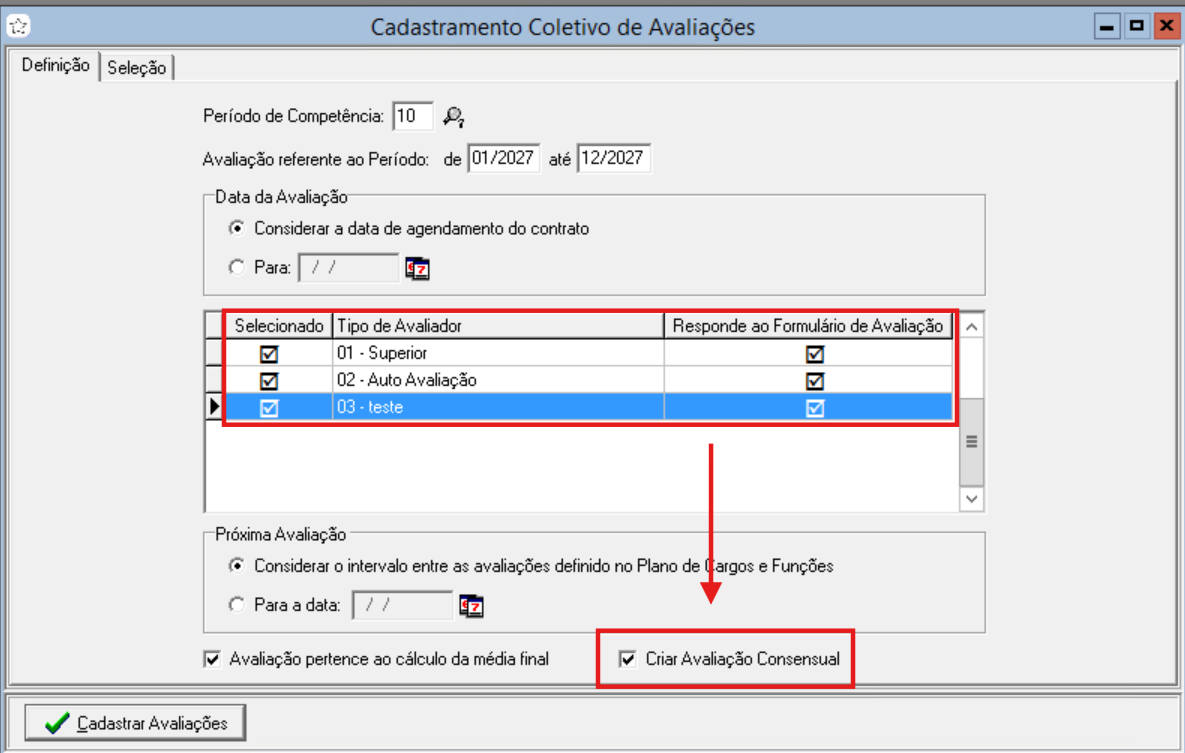
Task: Click the application icon in title bar
Action: 17,26
